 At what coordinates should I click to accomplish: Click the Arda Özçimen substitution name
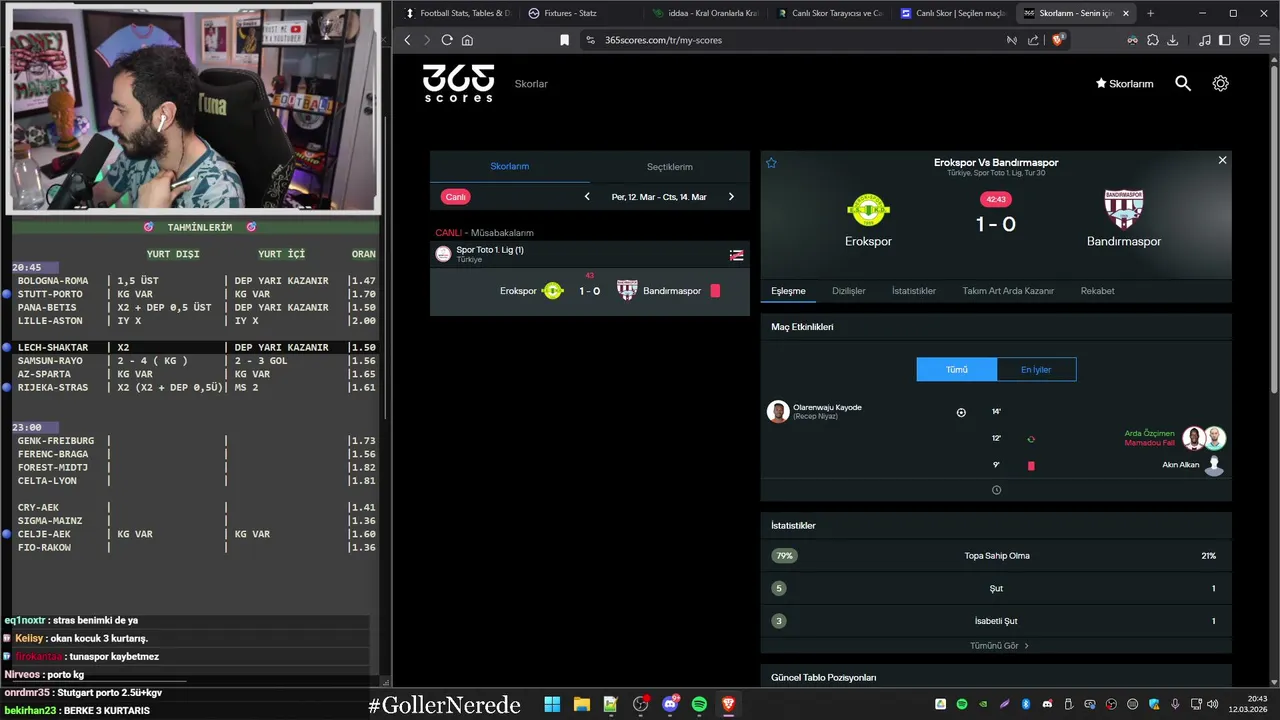click(1149, 434)
